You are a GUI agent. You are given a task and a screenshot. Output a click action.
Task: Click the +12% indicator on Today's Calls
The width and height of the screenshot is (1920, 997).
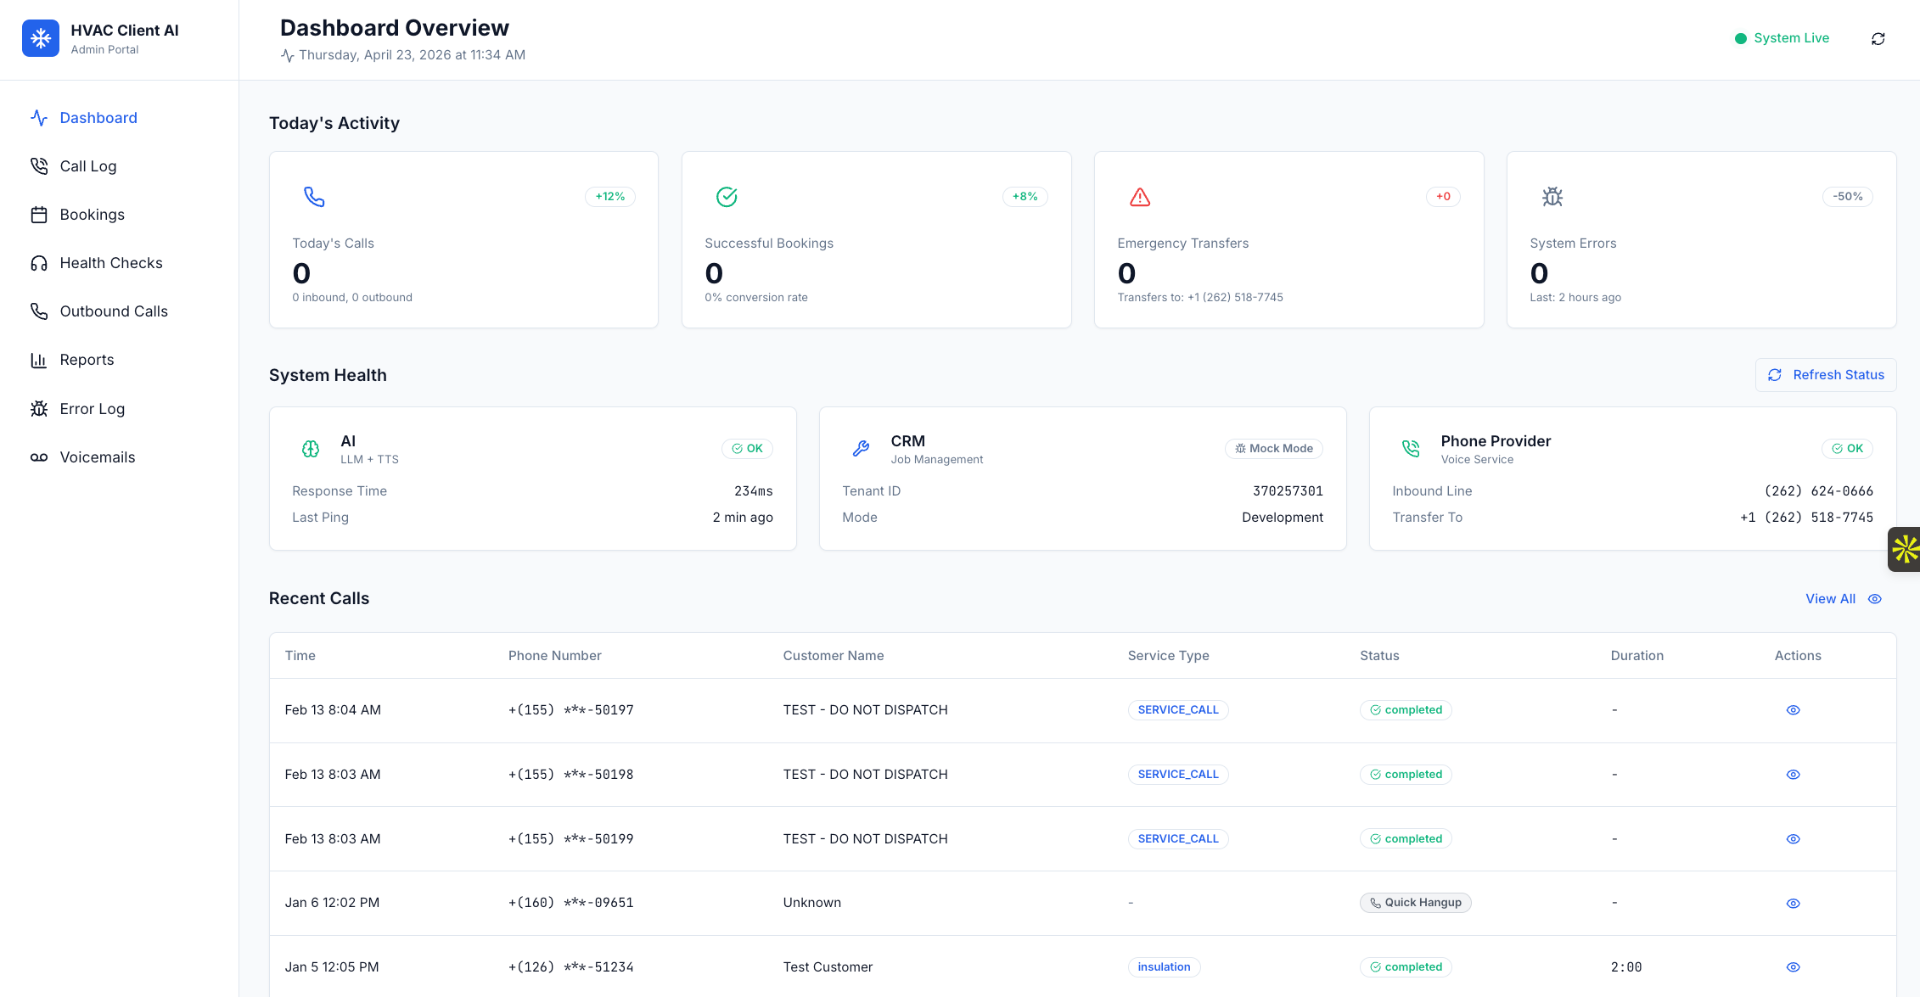point(610,196)
